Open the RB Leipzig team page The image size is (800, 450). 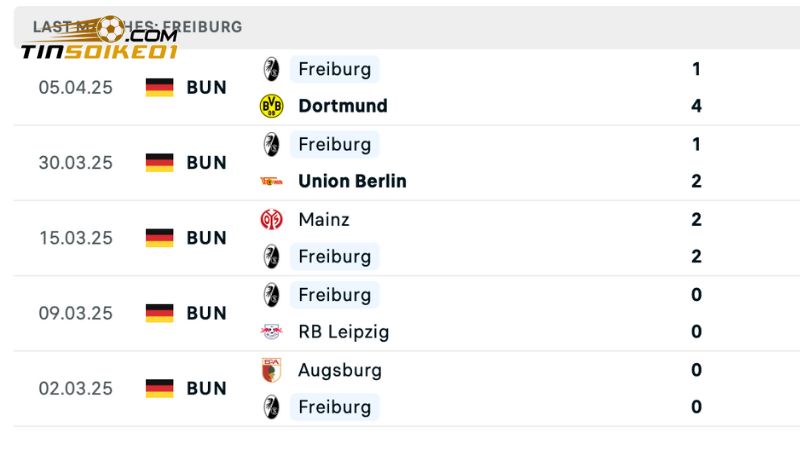click(x=343, y=331)
